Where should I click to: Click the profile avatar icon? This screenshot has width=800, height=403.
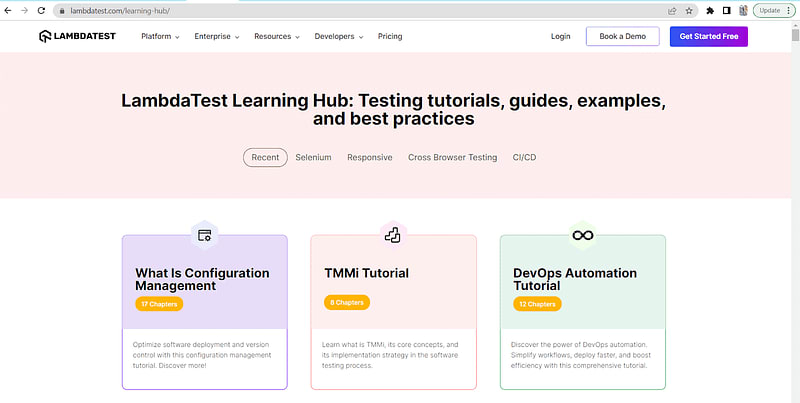click(743, 11)
